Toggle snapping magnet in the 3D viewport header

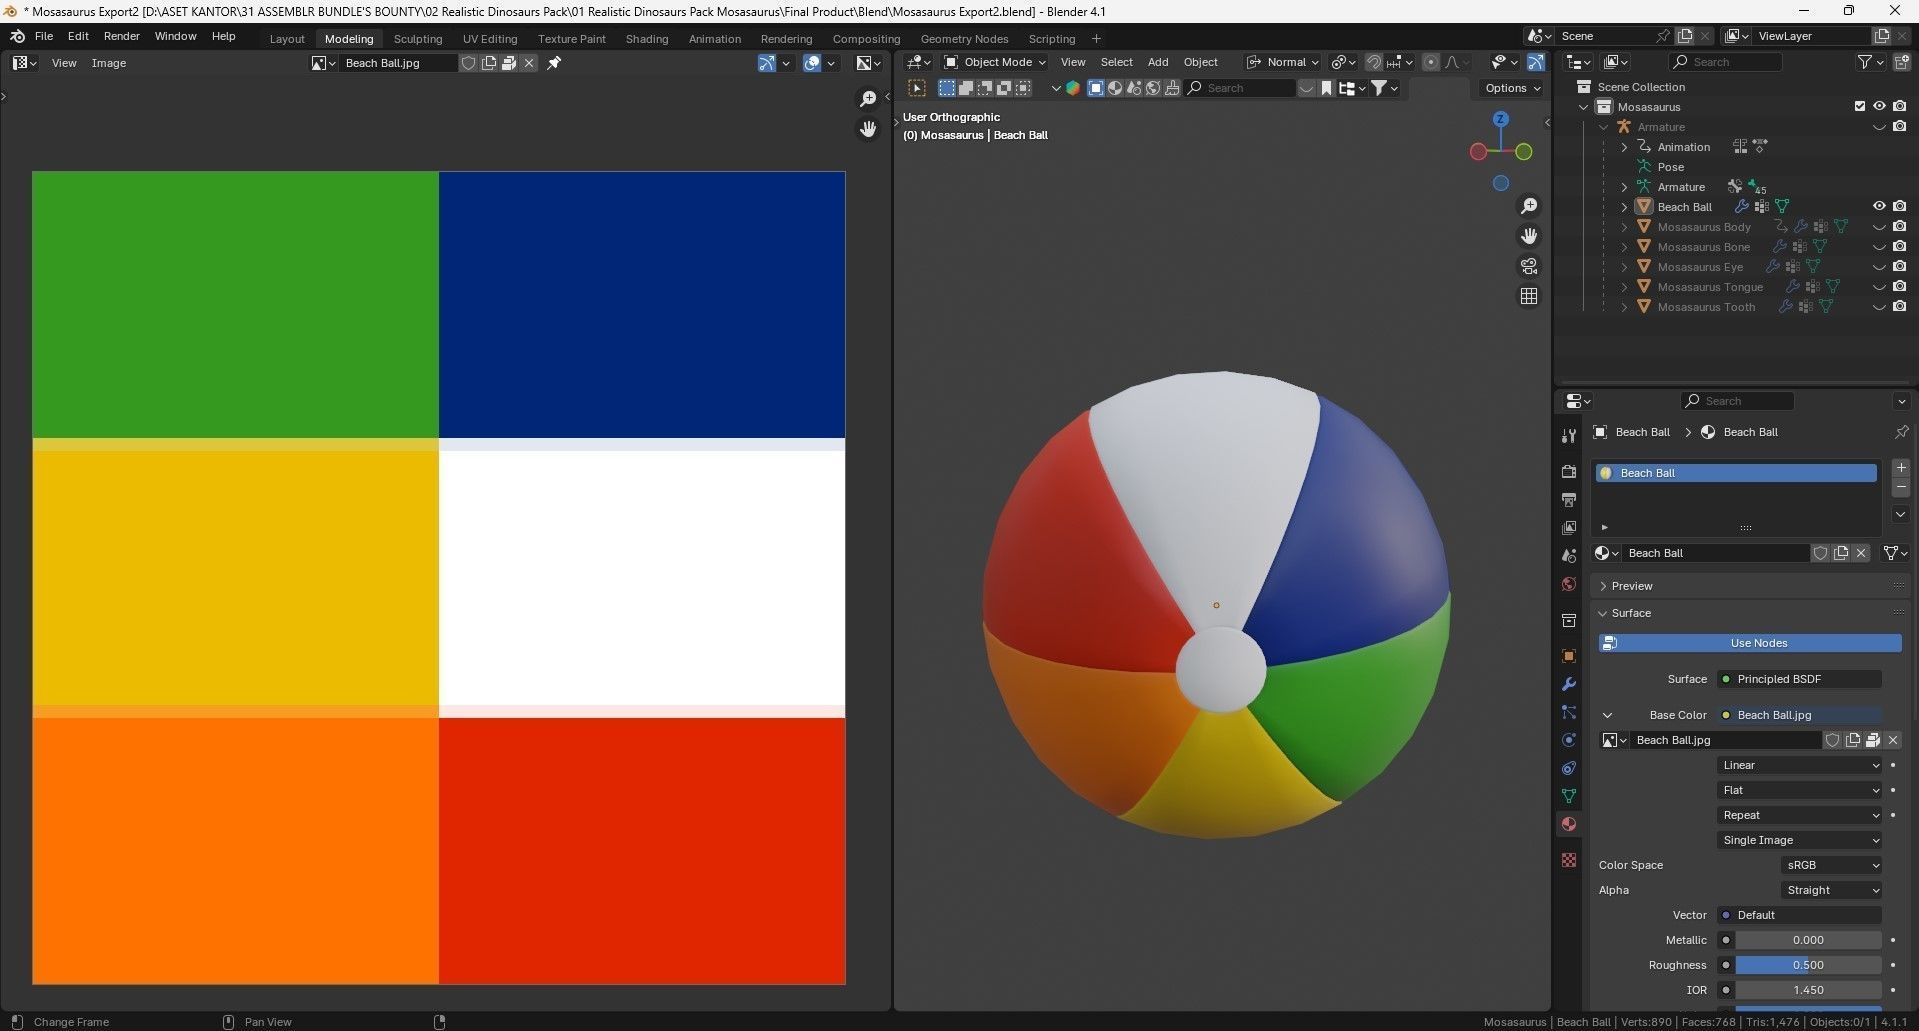click(1374, 62)
